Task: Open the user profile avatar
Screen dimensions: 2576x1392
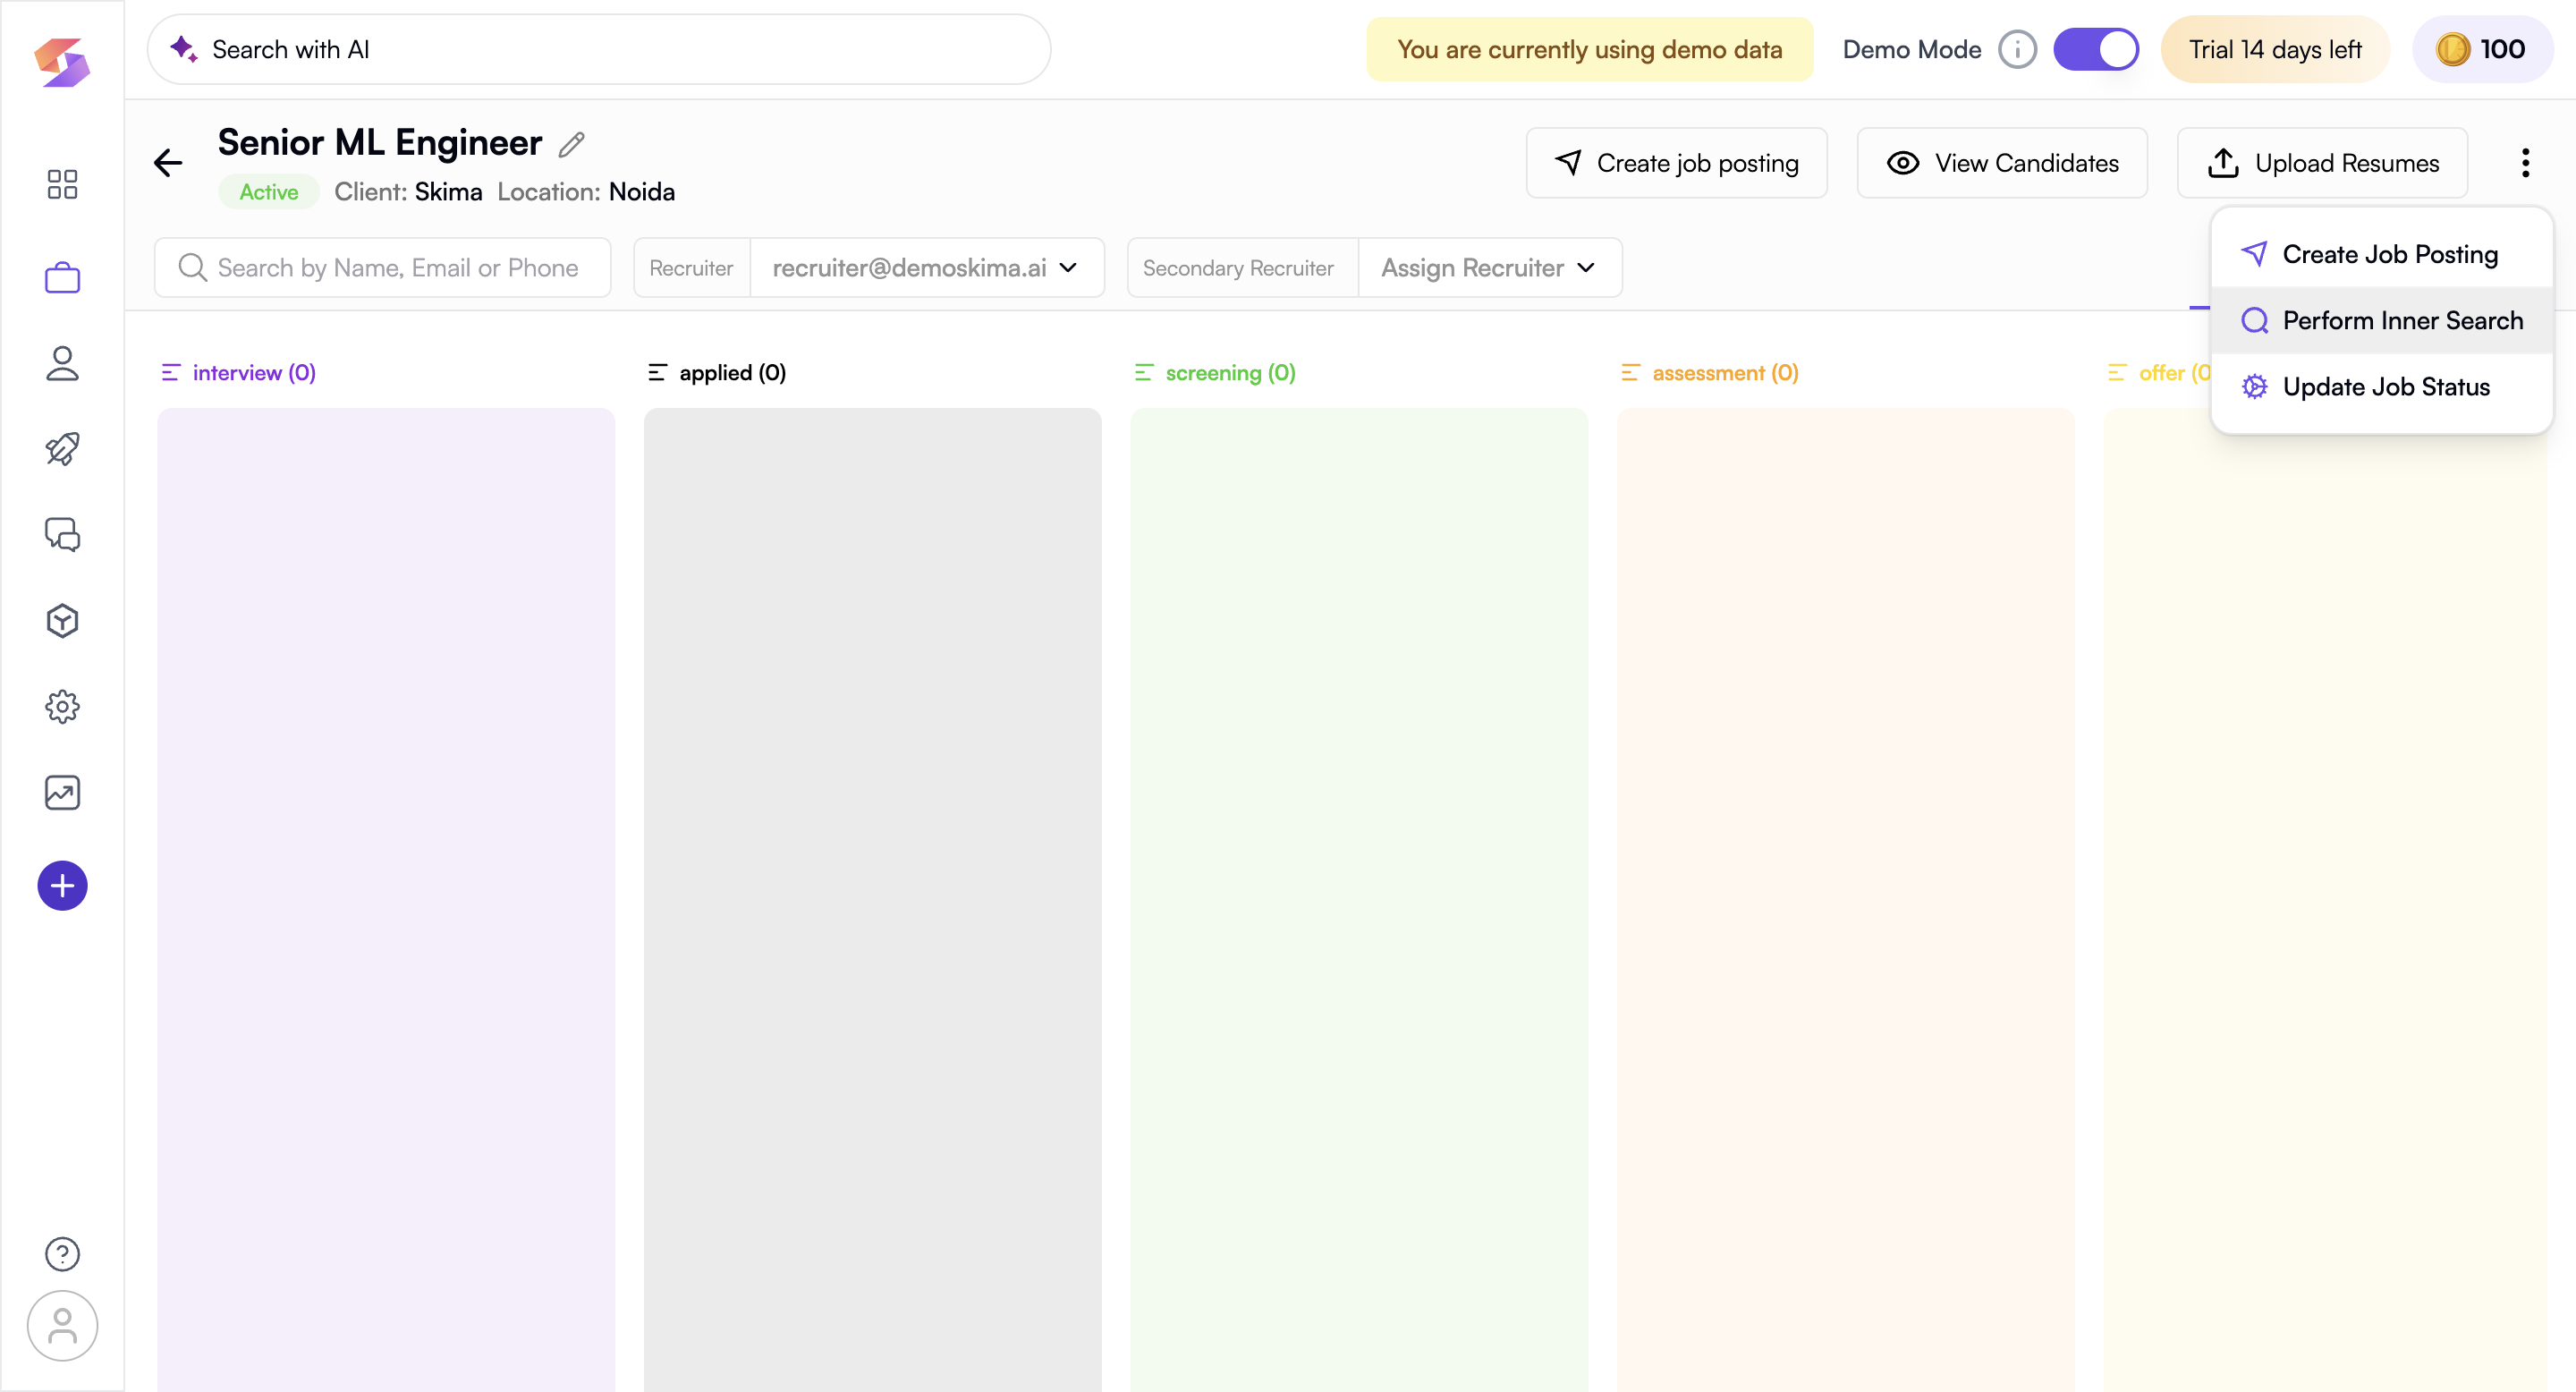Action: pyautogui.click(x=62, y=1326)
